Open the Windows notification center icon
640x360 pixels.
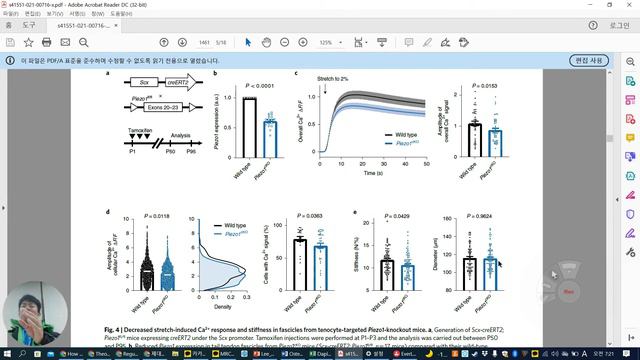627,354
